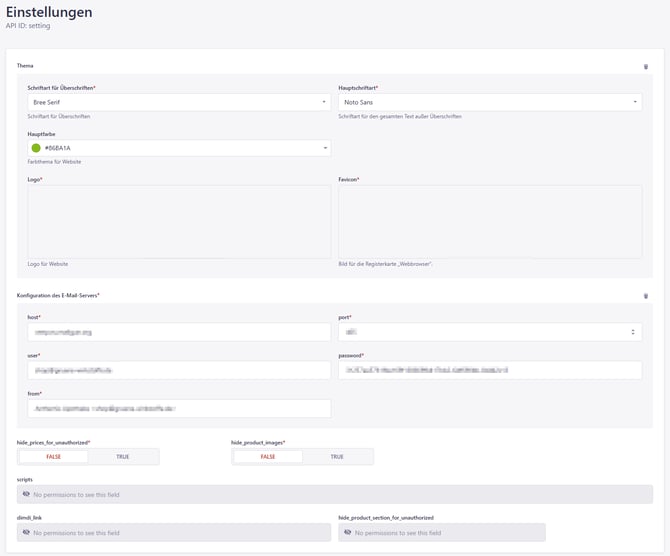
Task: Click trash icon for E-Mail-Server configuration
Action: 645,296
